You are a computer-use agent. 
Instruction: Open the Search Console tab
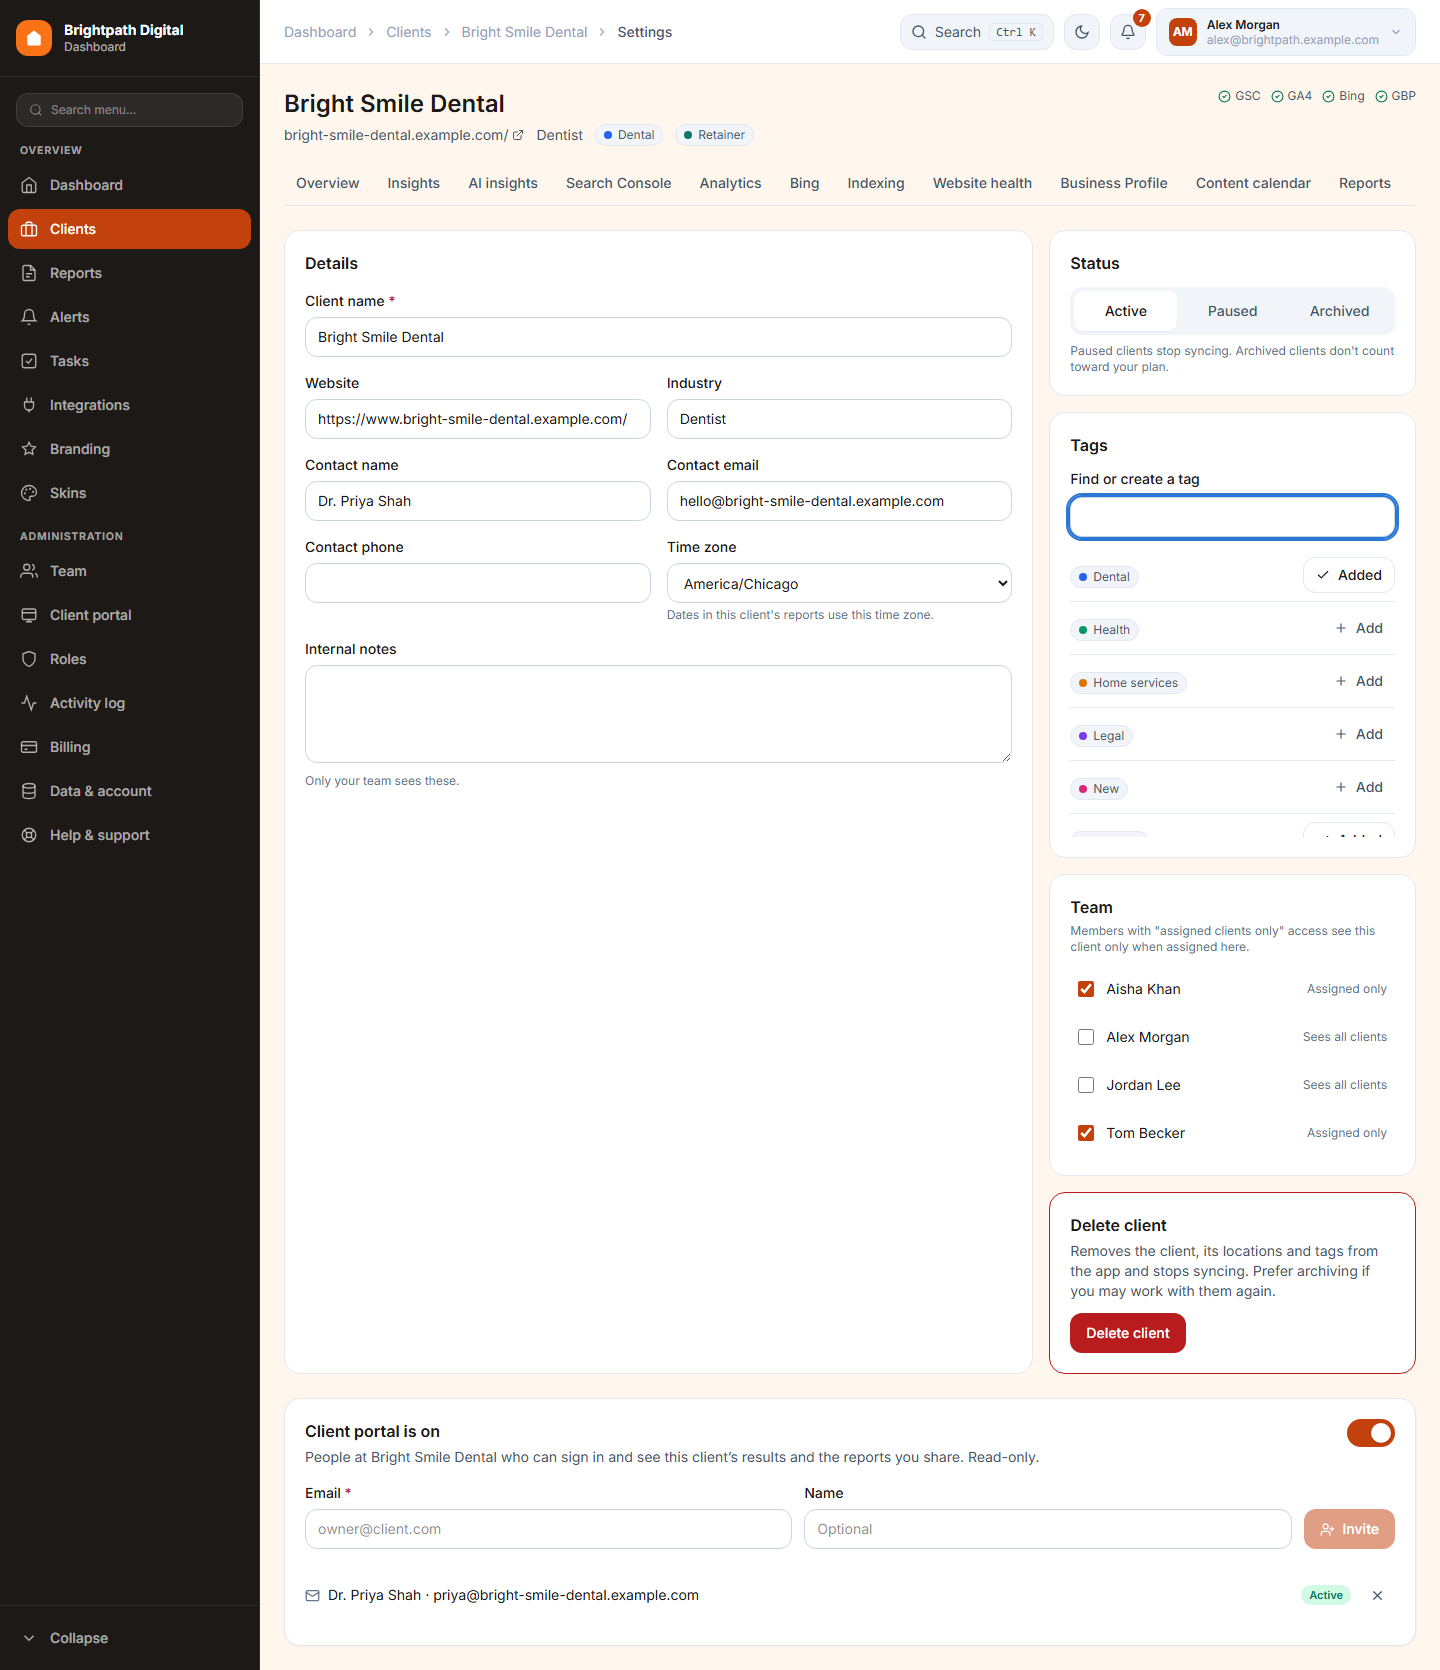click(618, 183)
